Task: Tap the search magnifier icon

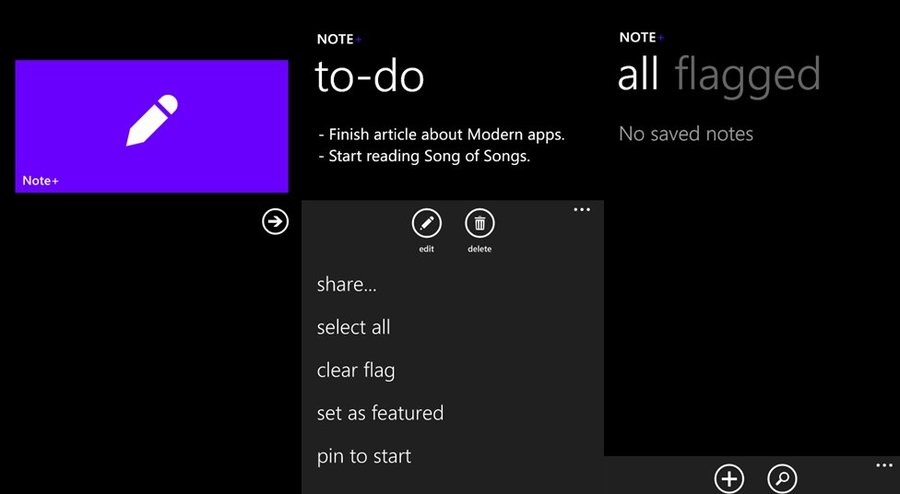Action: pos(782,479)
